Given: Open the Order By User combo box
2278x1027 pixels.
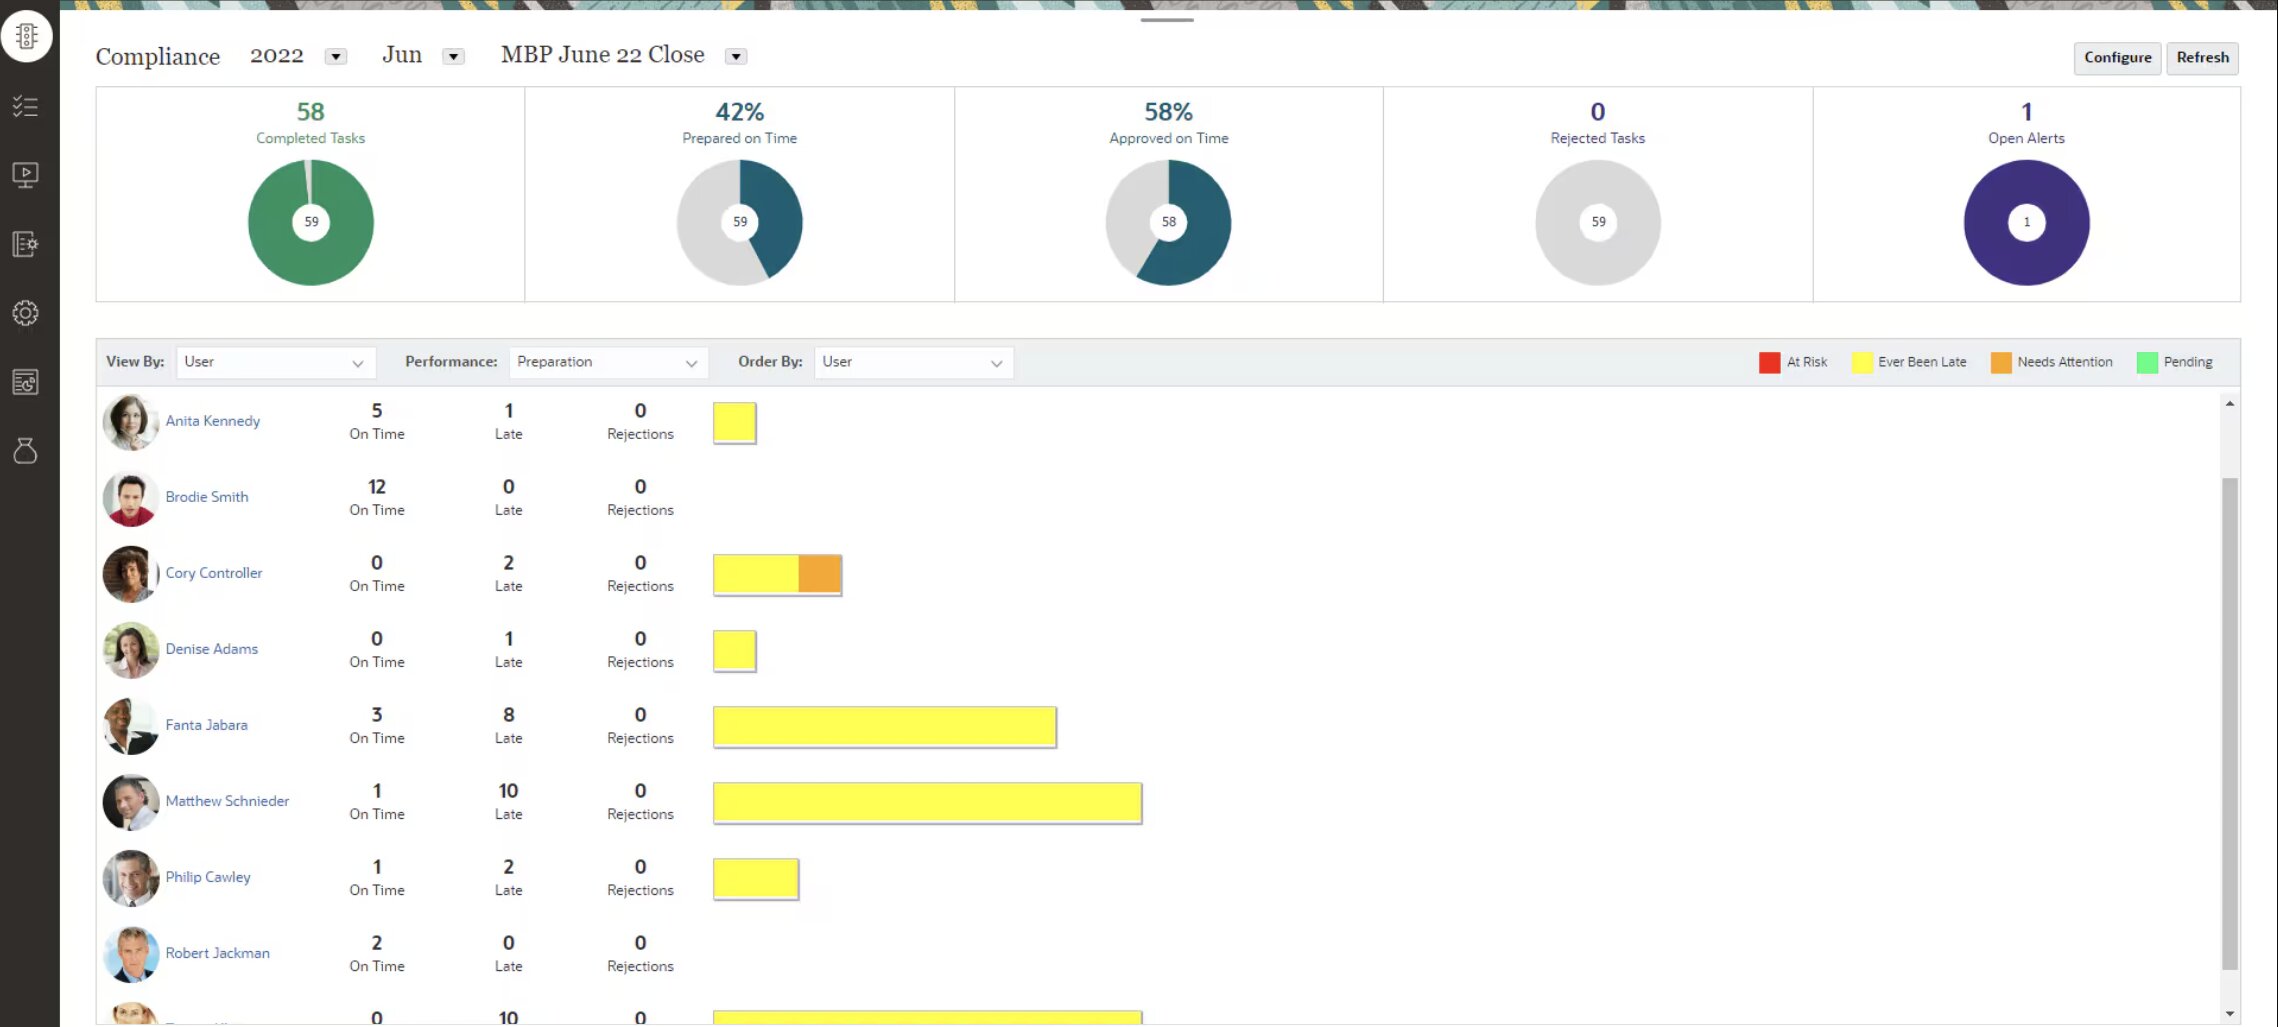Looking at the screenshot, I should tap(913, 362).
